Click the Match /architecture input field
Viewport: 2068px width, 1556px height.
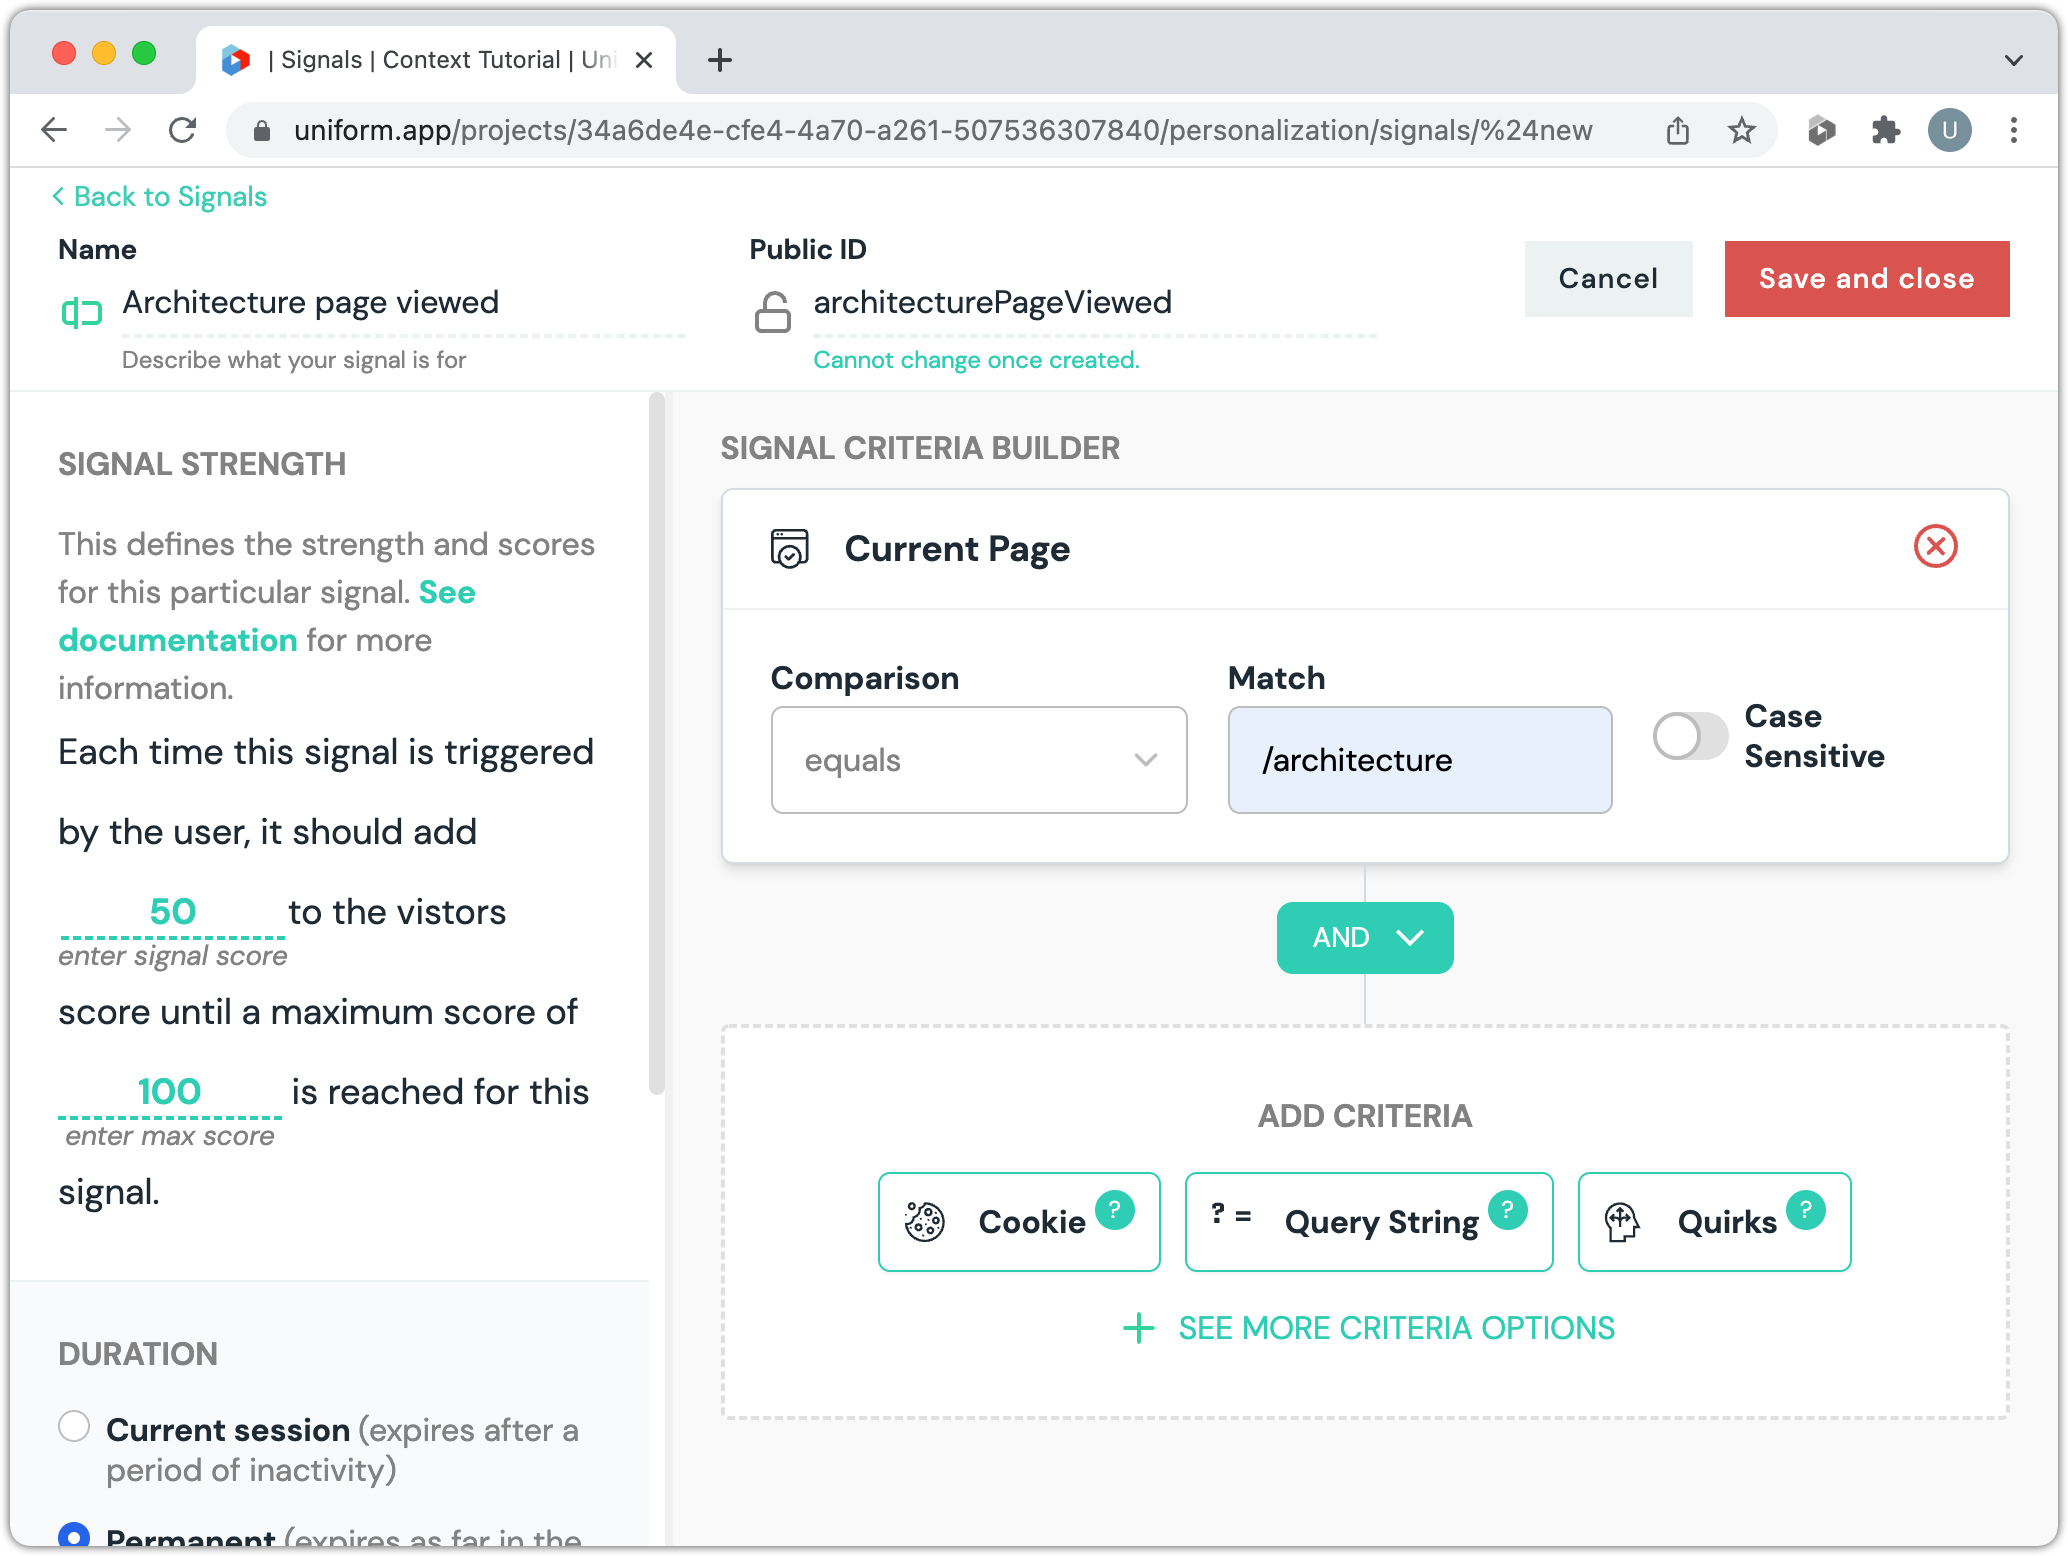(1419, 760)
